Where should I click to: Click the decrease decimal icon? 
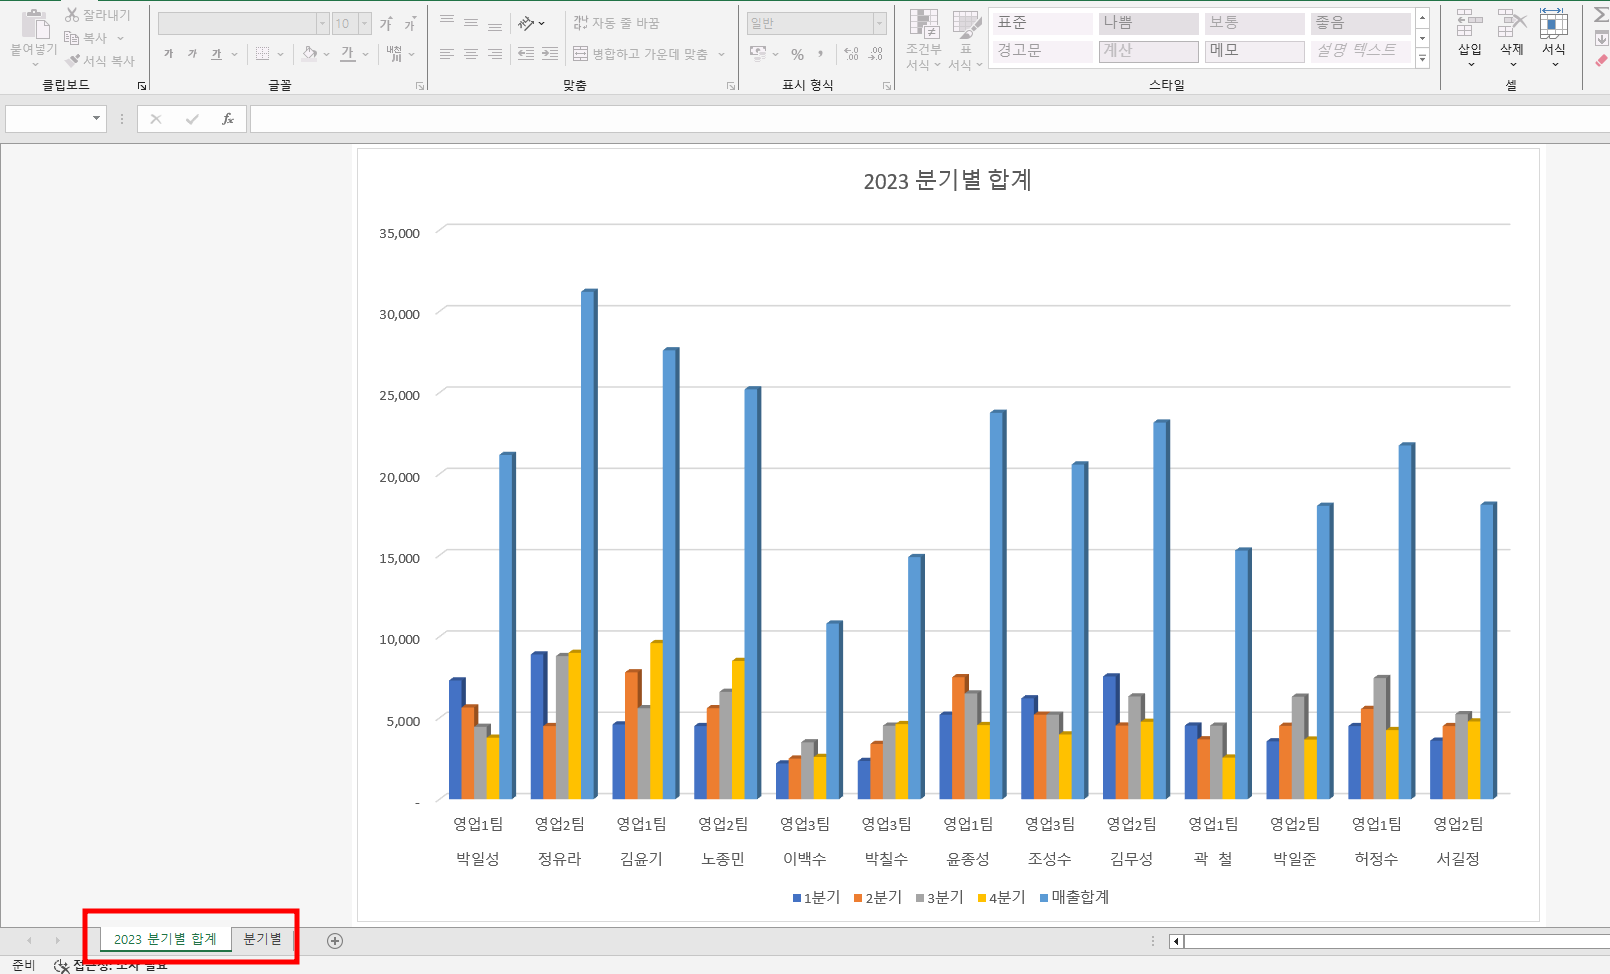tap(875, 54)
